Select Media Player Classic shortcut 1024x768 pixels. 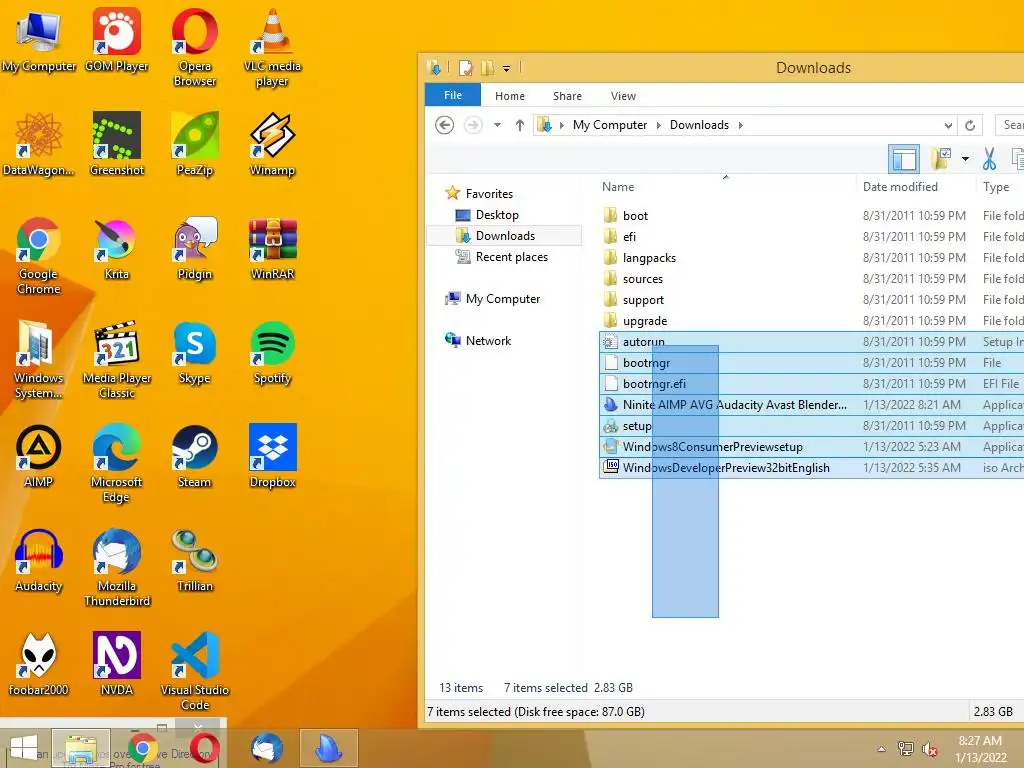[x=117, y=360]
